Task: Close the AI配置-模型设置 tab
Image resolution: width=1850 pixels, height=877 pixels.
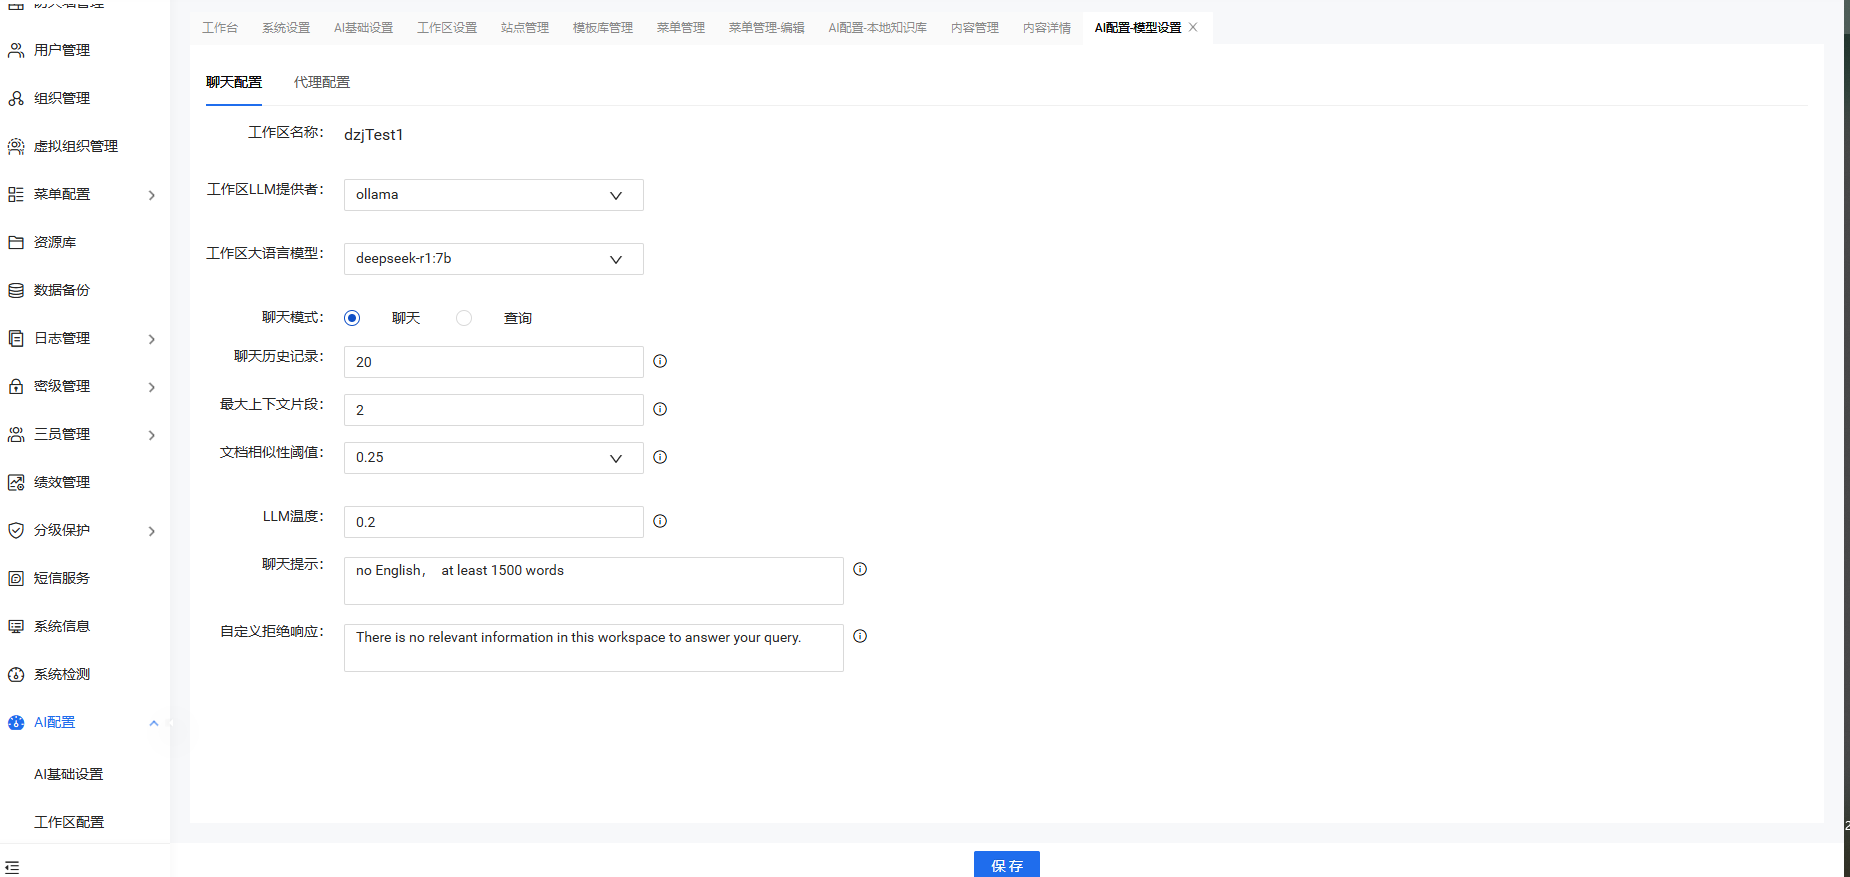Action: pos(1193,27)
